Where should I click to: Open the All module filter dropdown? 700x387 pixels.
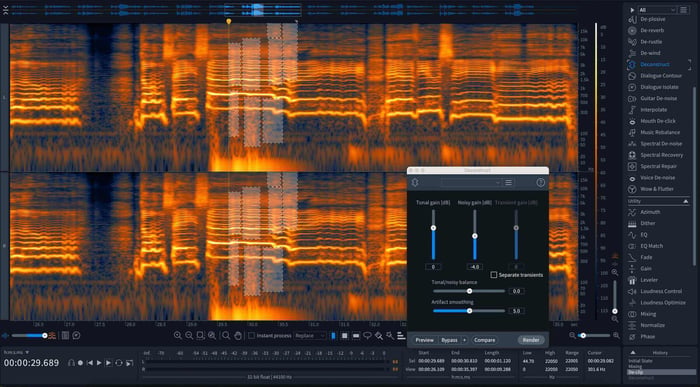(657, 10)
